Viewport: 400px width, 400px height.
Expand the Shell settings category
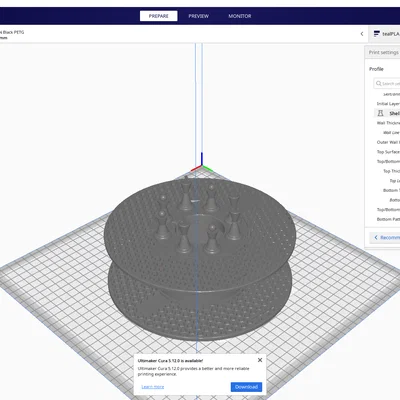387,113
